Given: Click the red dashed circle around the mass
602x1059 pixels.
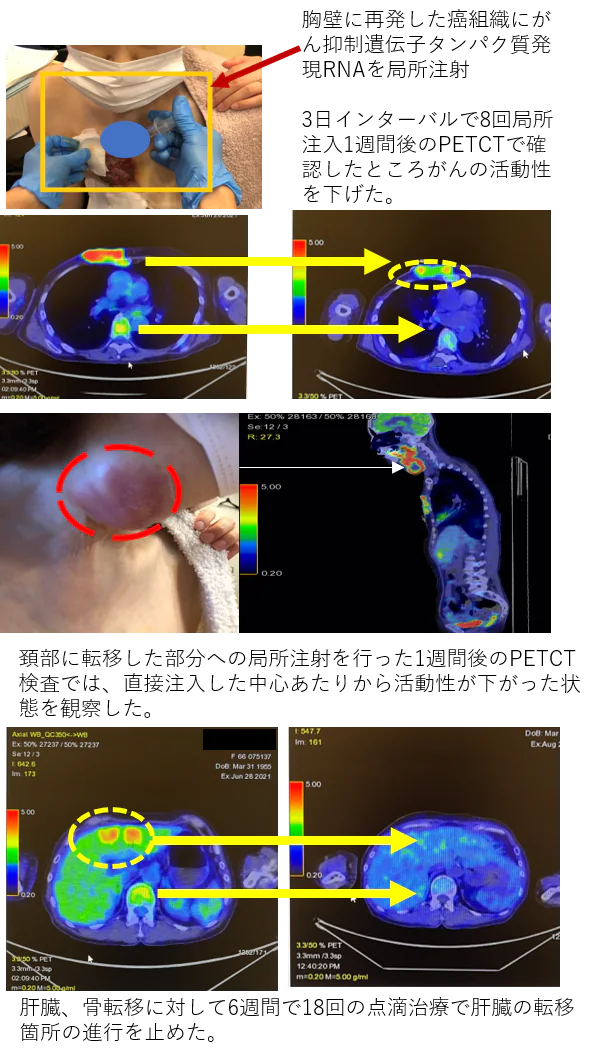Looking at the screenshot, I should point(119,491).
